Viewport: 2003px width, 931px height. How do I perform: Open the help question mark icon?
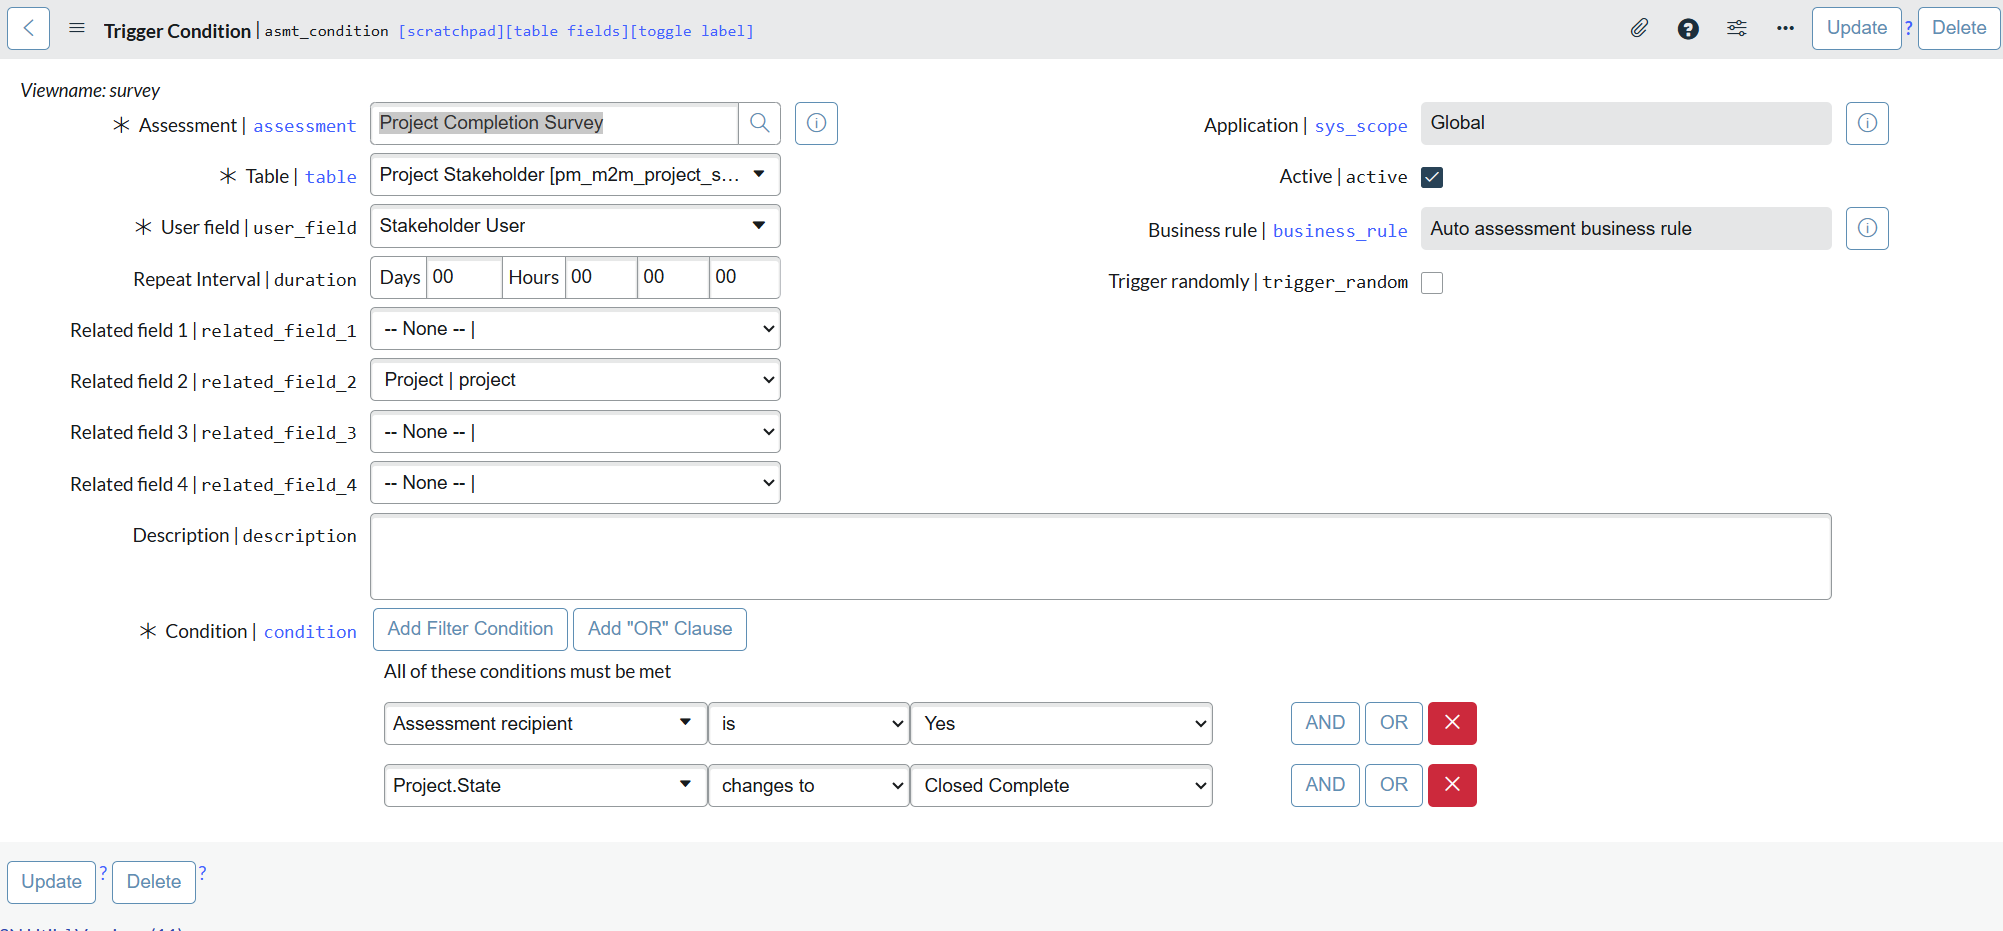[x=1688, y=29]
